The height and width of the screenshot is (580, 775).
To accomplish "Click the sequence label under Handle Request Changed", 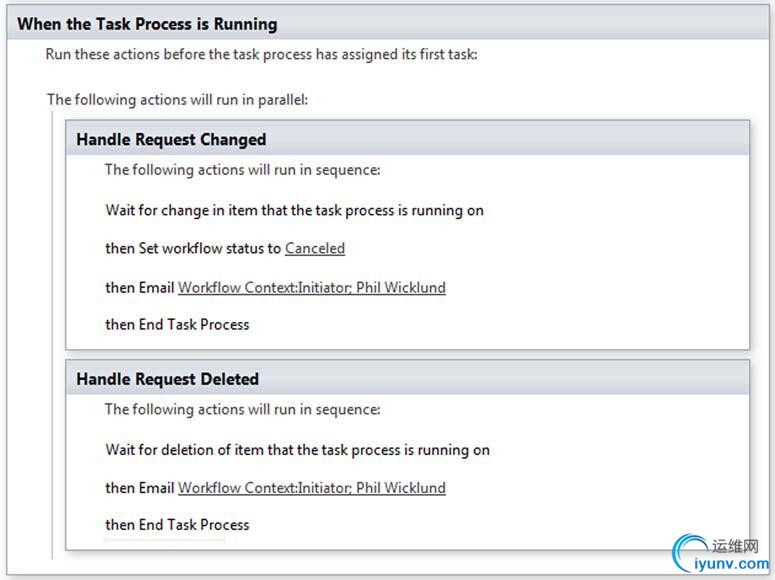I will 242,170.
